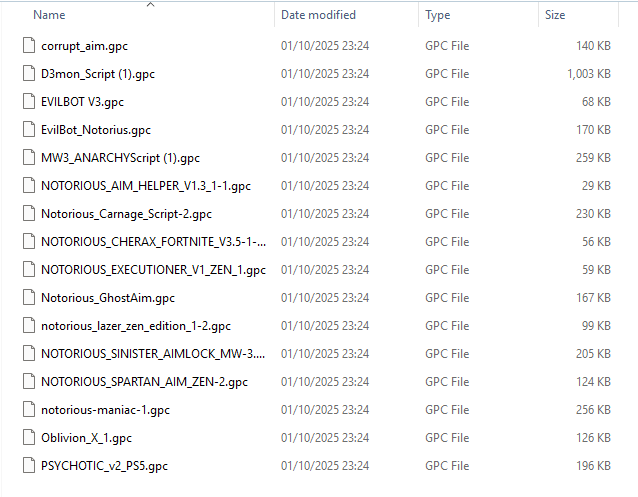
Task: Select the file name PSYCHOTIC_v2_PS5.gpc
Action: click(104, 466)
